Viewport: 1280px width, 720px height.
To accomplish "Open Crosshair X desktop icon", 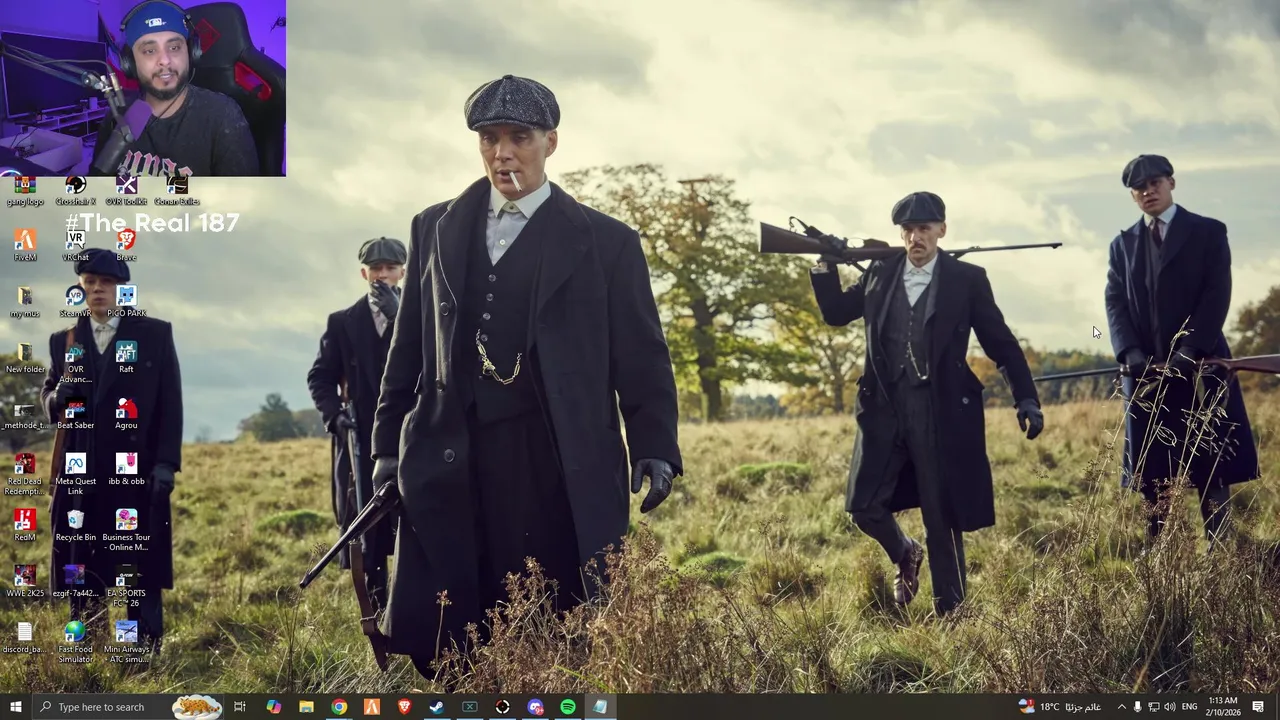I will point(75,189).
